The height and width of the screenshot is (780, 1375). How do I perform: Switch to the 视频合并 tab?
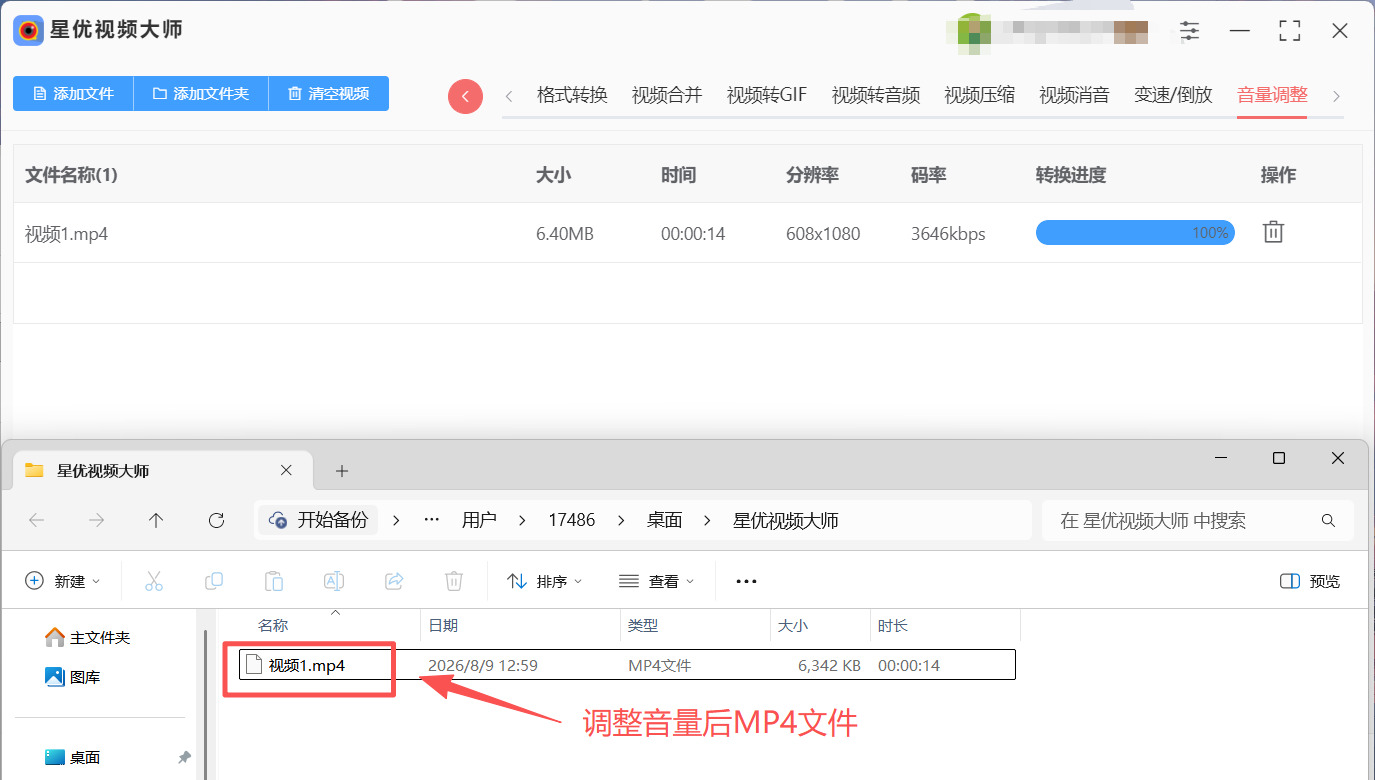pyautogui.click(x=667, y=96)
